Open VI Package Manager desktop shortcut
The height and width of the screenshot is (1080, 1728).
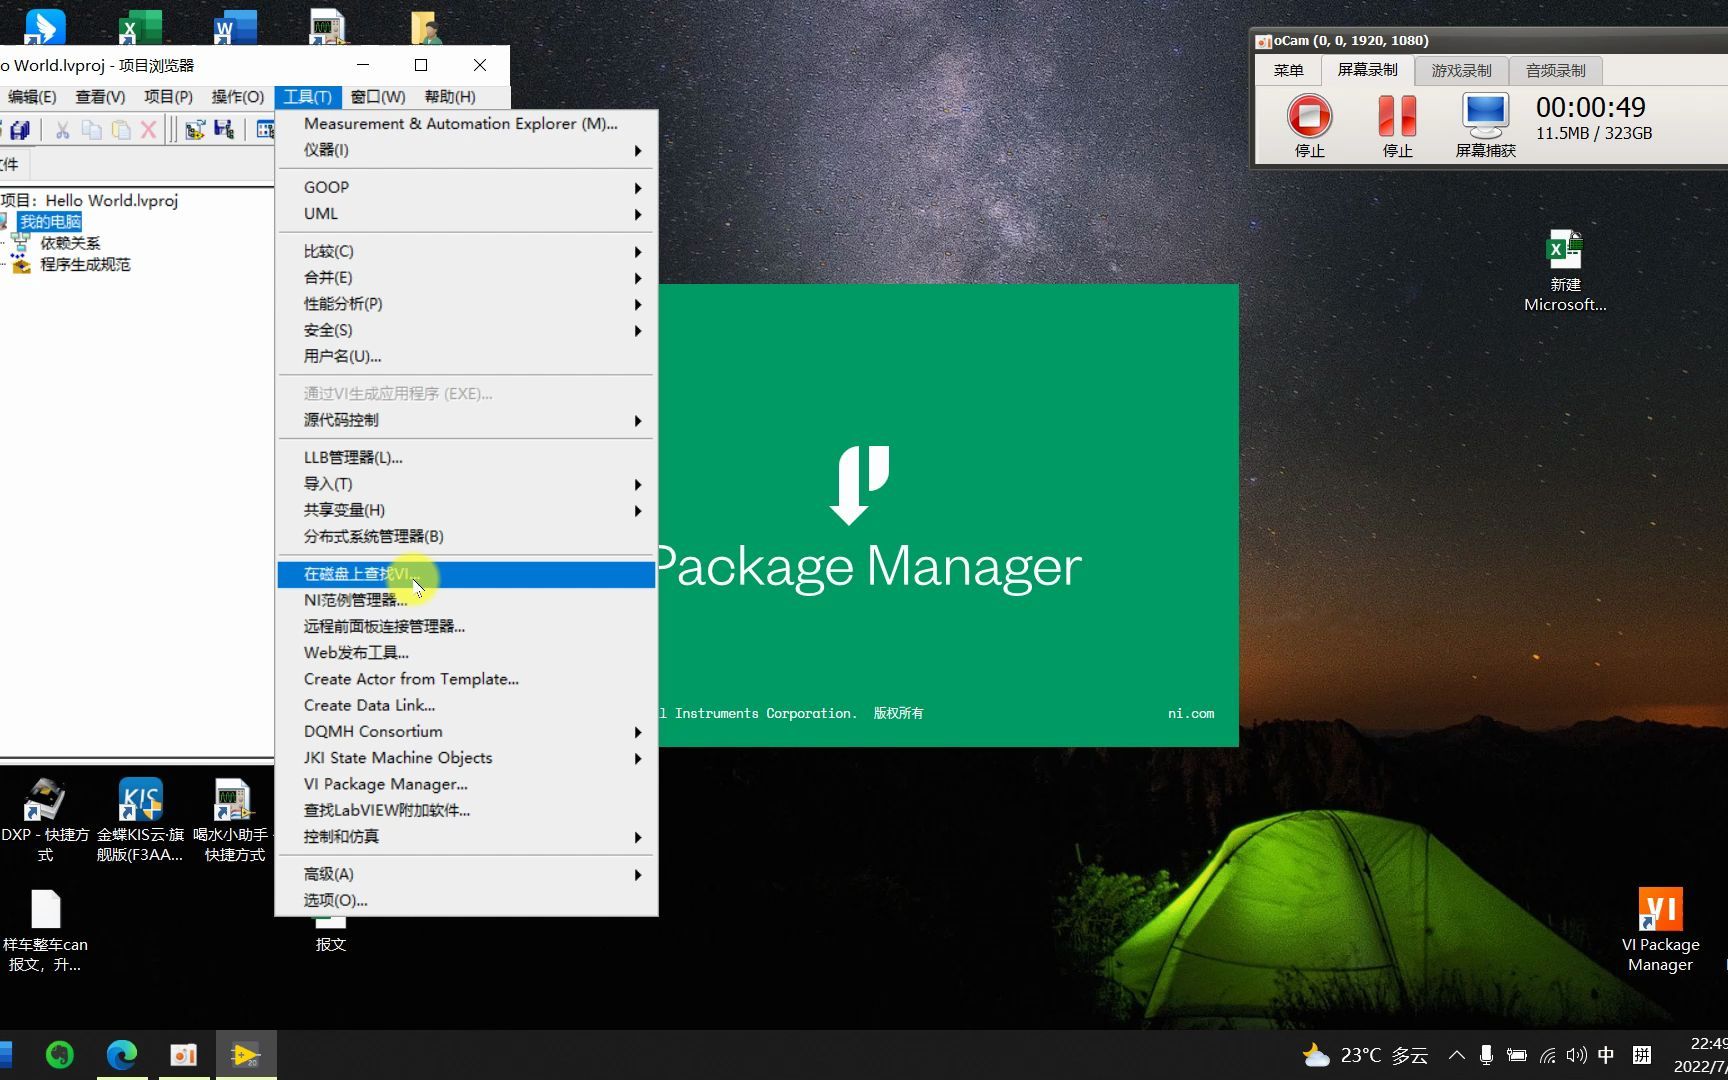point(1660,930)
